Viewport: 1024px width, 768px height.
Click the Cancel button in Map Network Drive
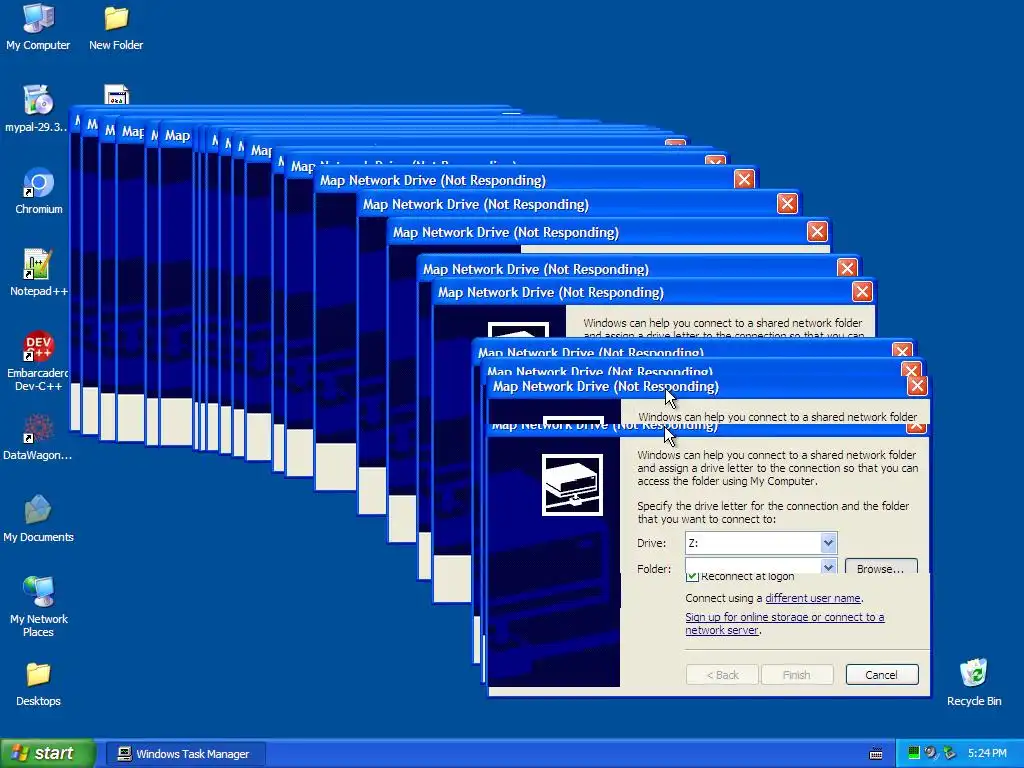click(882, 675)
